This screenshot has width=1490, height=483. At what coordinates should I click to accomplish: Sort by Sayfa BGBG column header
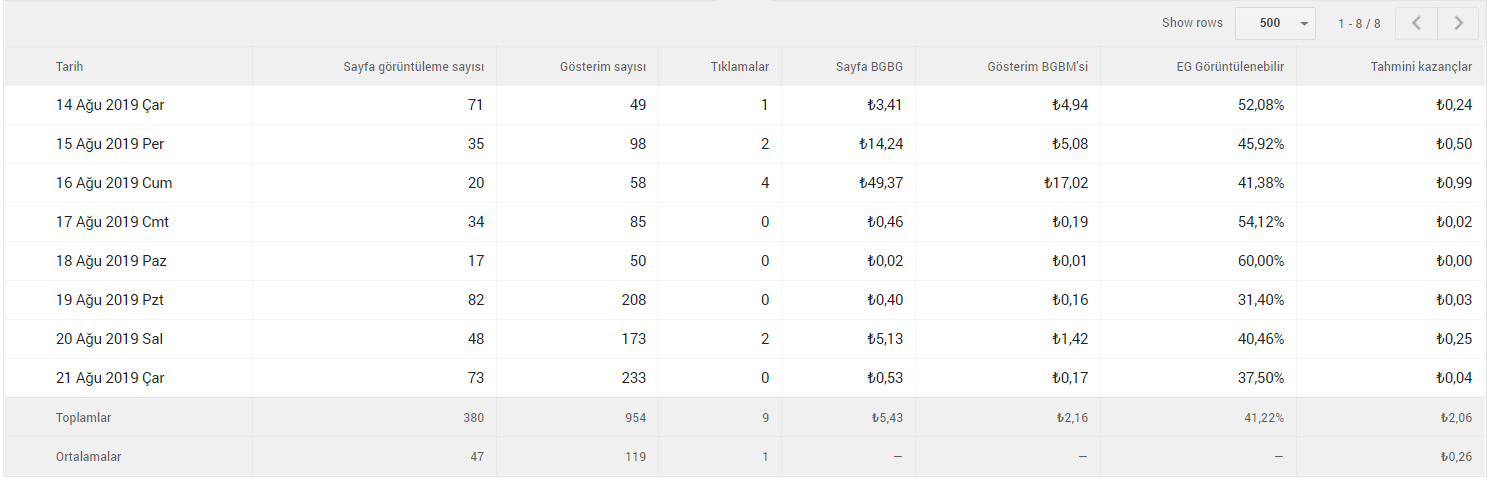coord(869,67)
